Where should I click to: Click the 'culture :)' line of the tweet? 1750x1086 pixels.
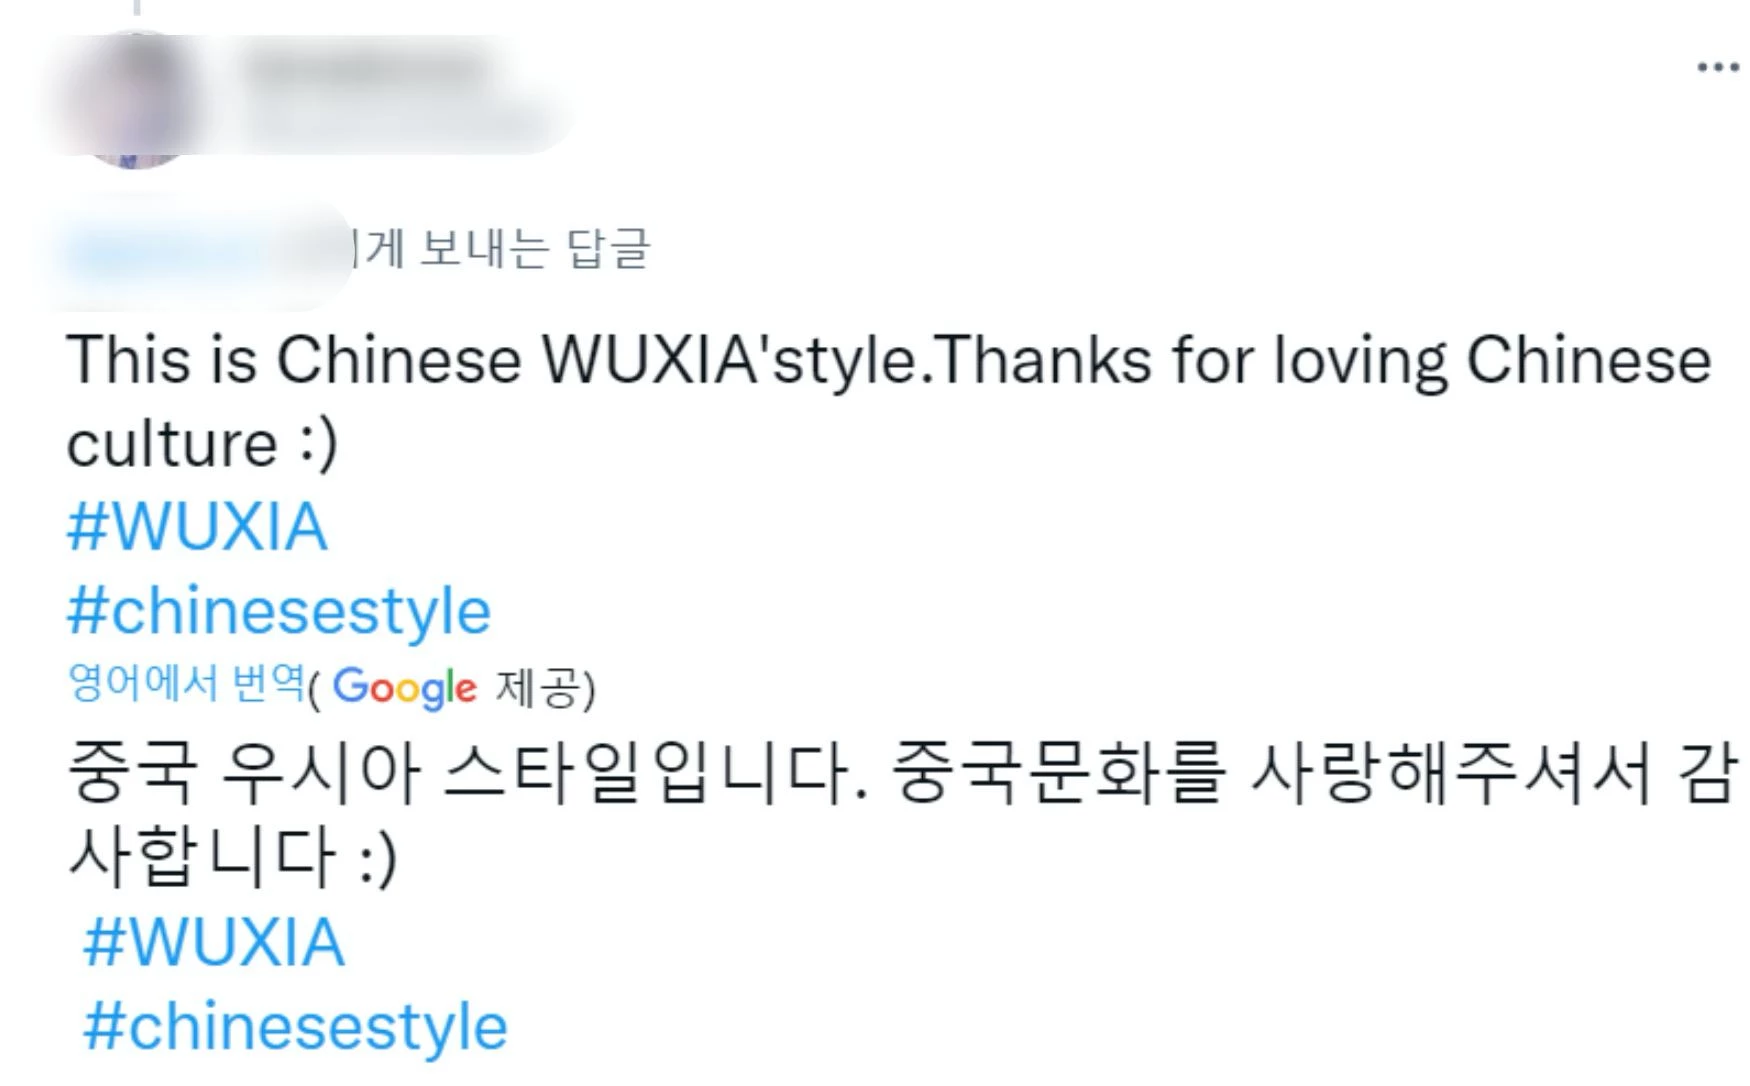click(x=203, y=444)
